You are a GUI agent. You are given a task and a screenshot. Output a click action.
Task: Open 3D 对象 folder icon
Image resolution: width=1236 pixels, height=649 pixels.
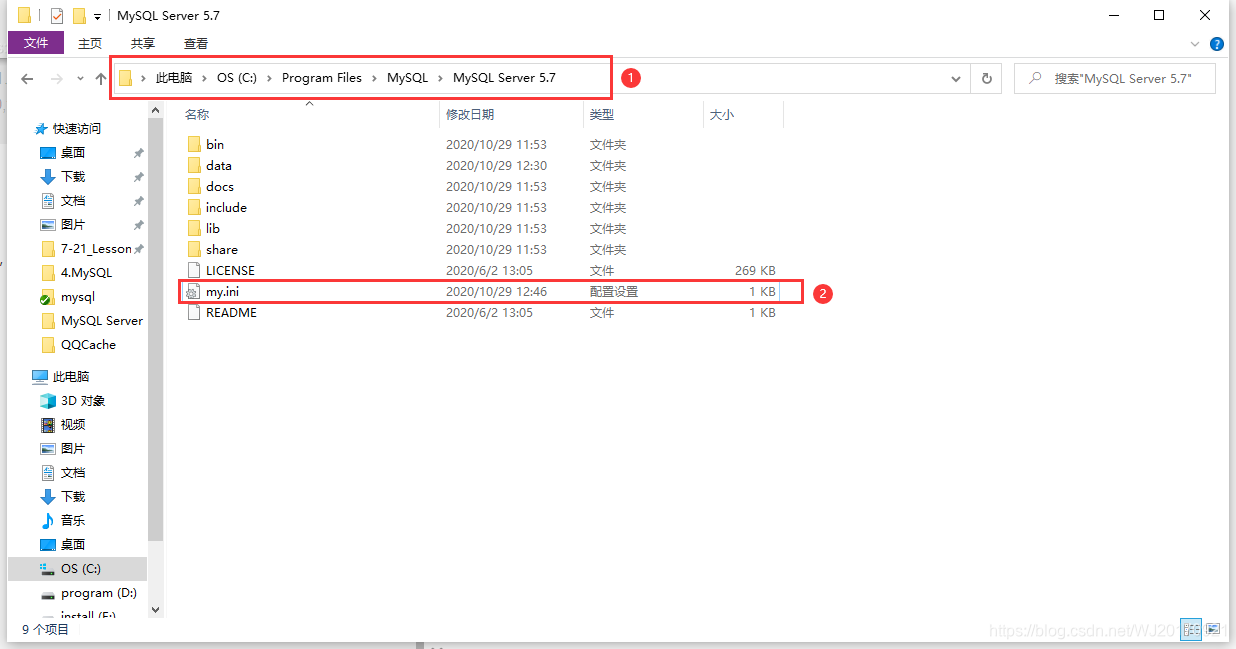click(48, 401)
